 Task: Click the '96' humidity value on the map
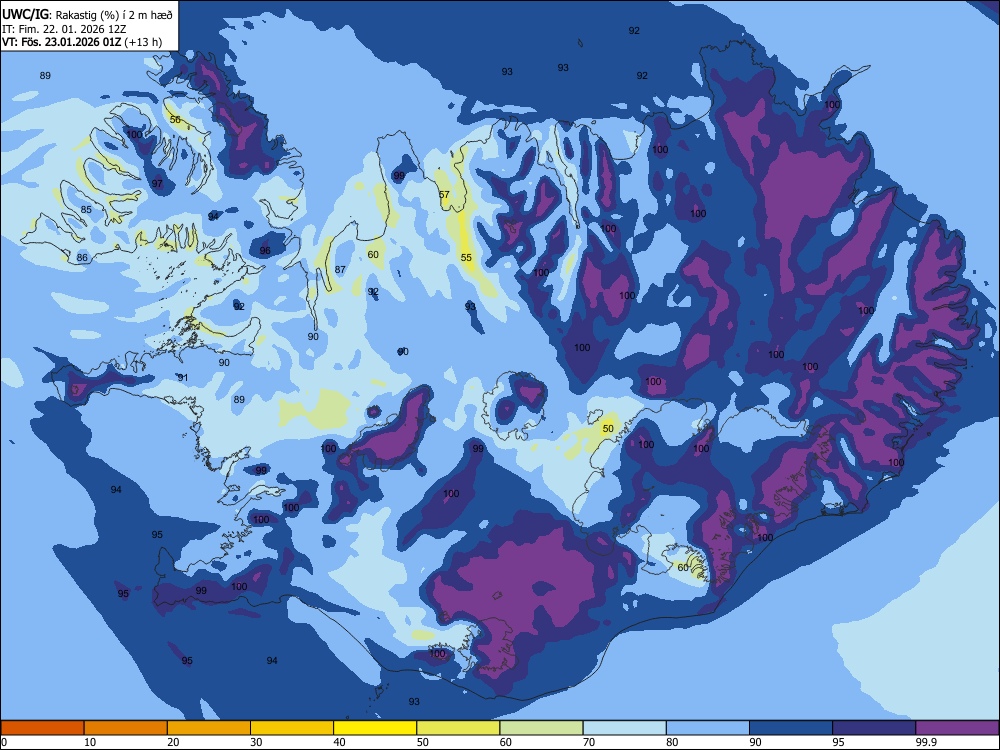click(x=265, y=251)
